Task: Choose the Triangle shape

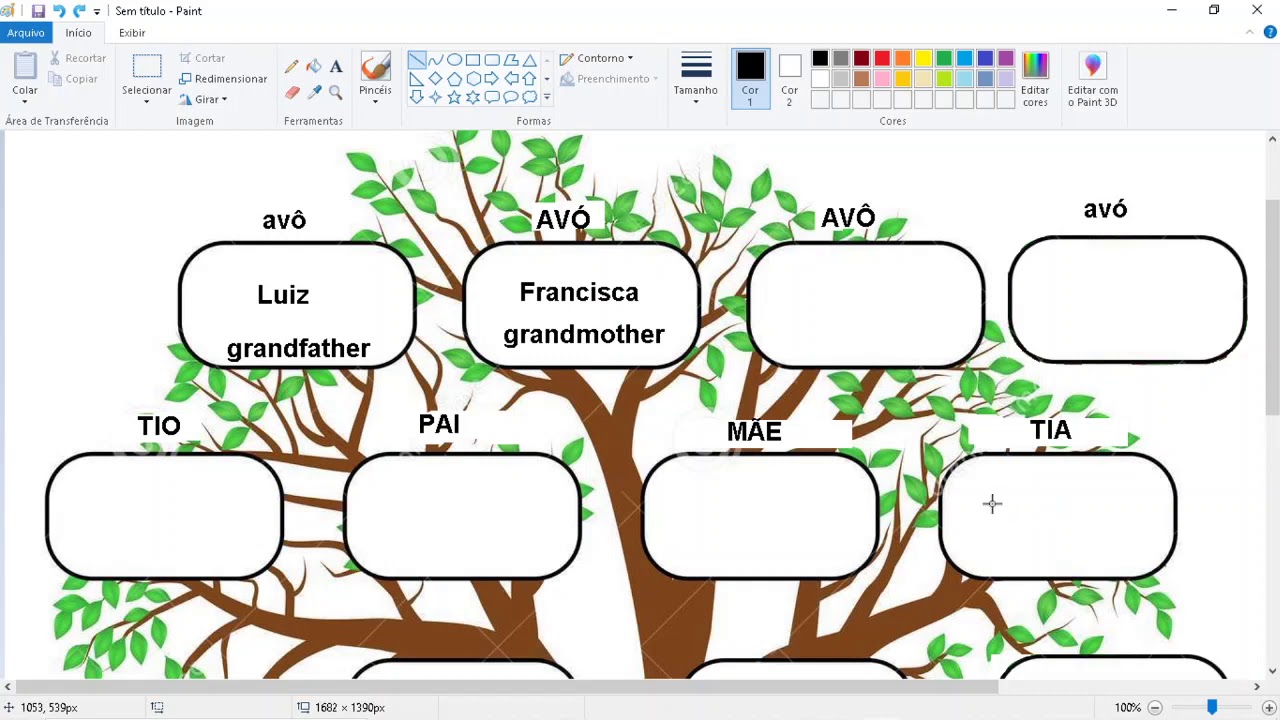Action: point(530,60)
